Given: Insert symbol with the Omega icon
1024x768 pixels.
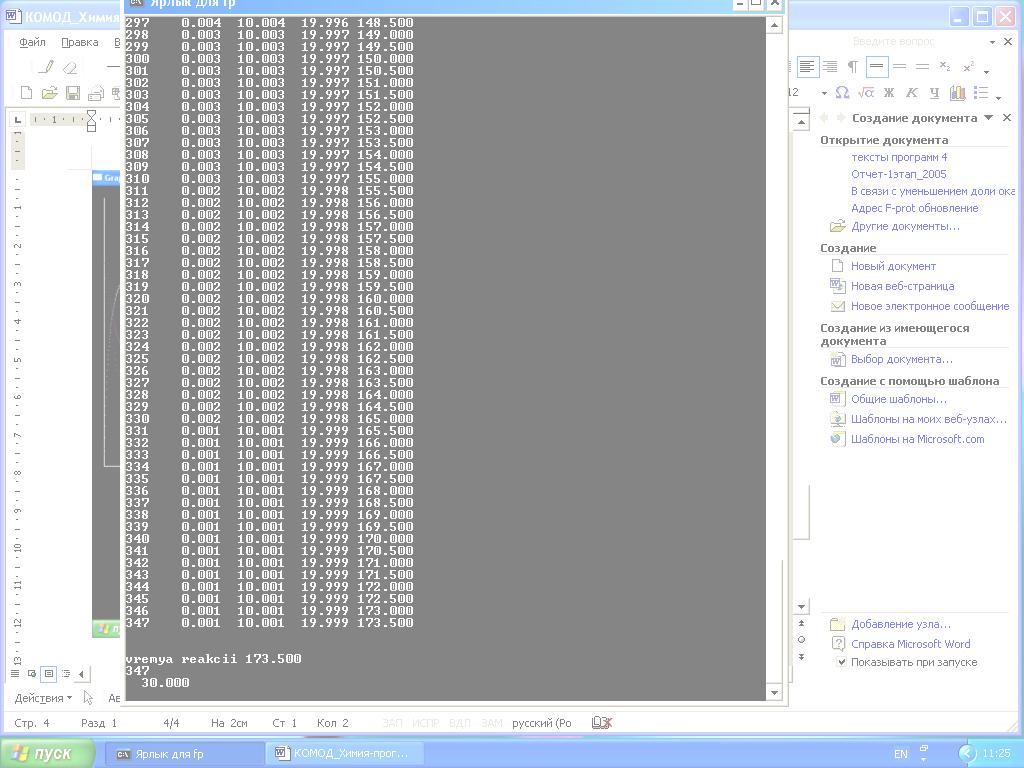Looking at the screenshot, I should click(842, 93).
